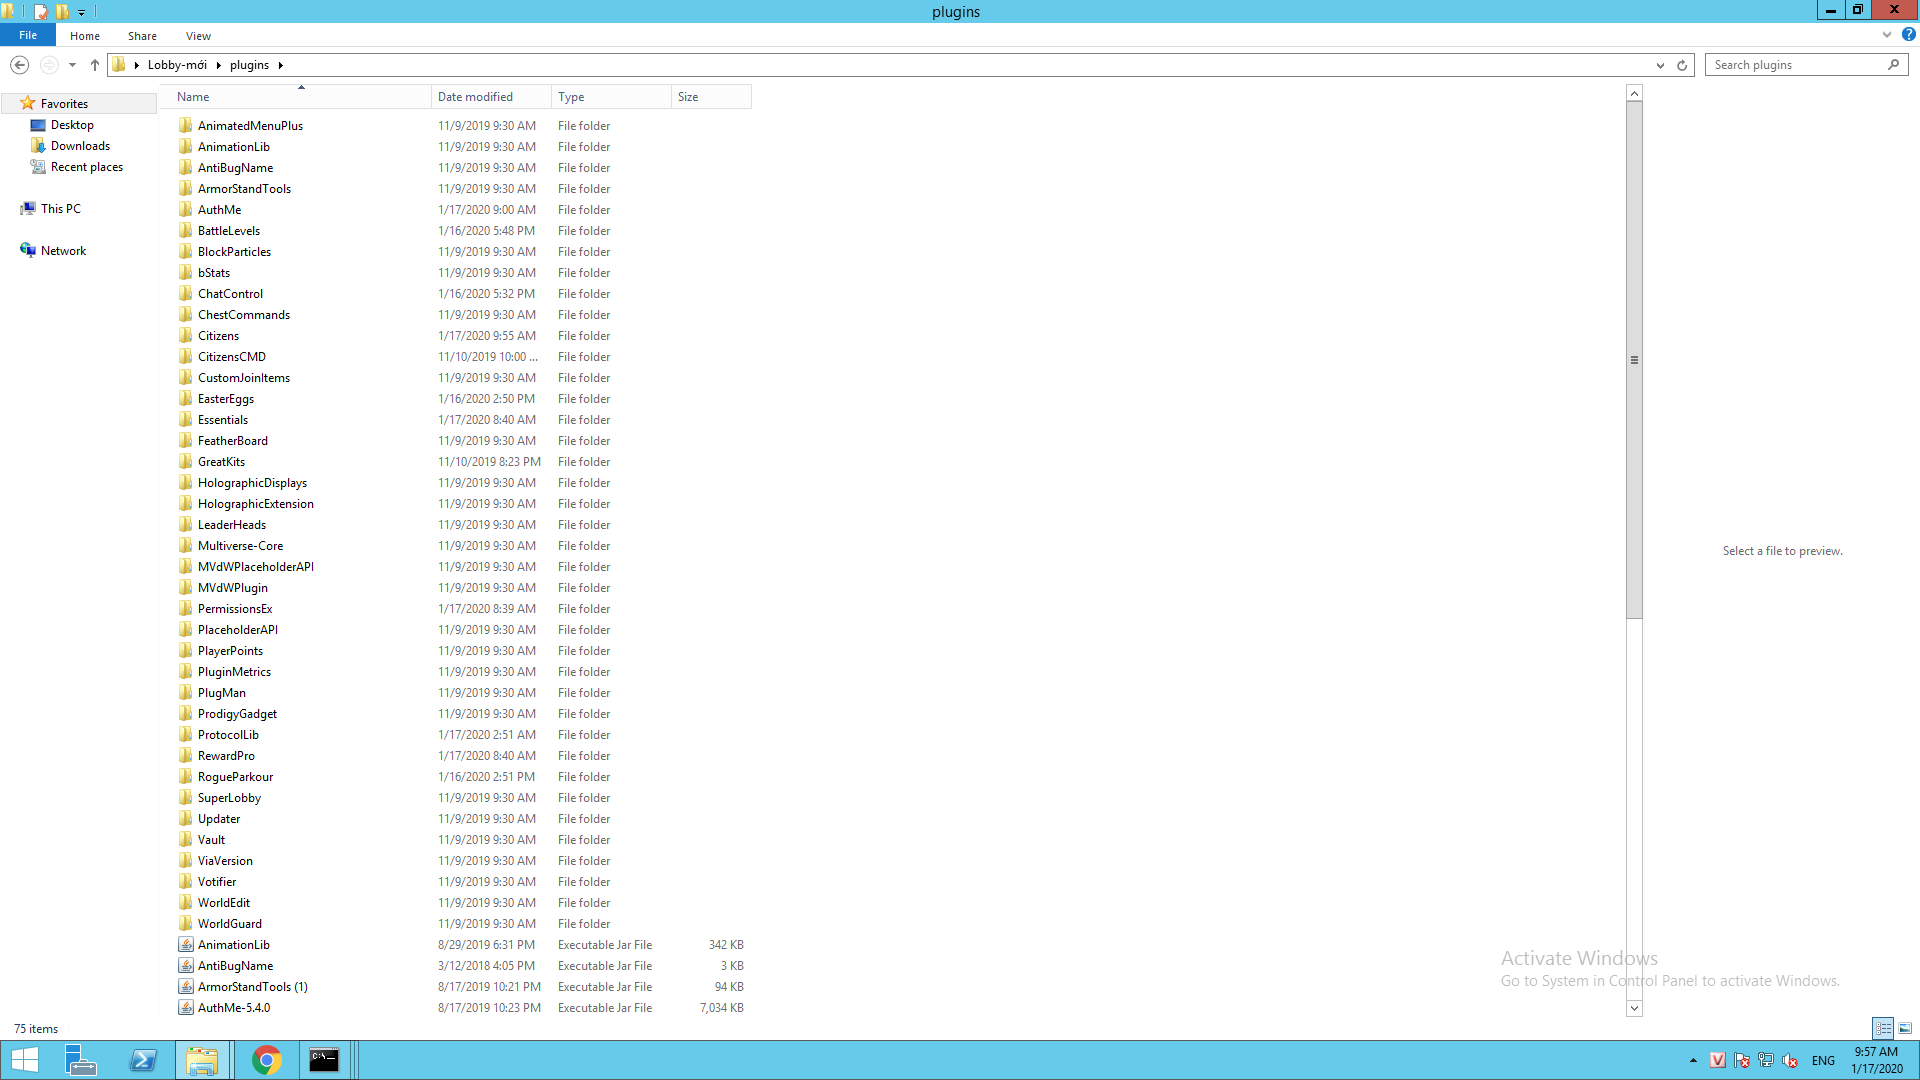Show hidden system tray icons
The image size is (1920, 1080).
point(1693,1060)
